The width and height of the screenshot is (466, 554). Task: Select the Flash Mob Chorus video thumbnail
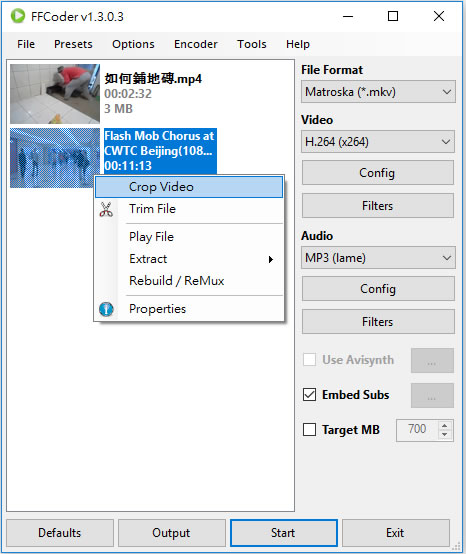point(55,158)
